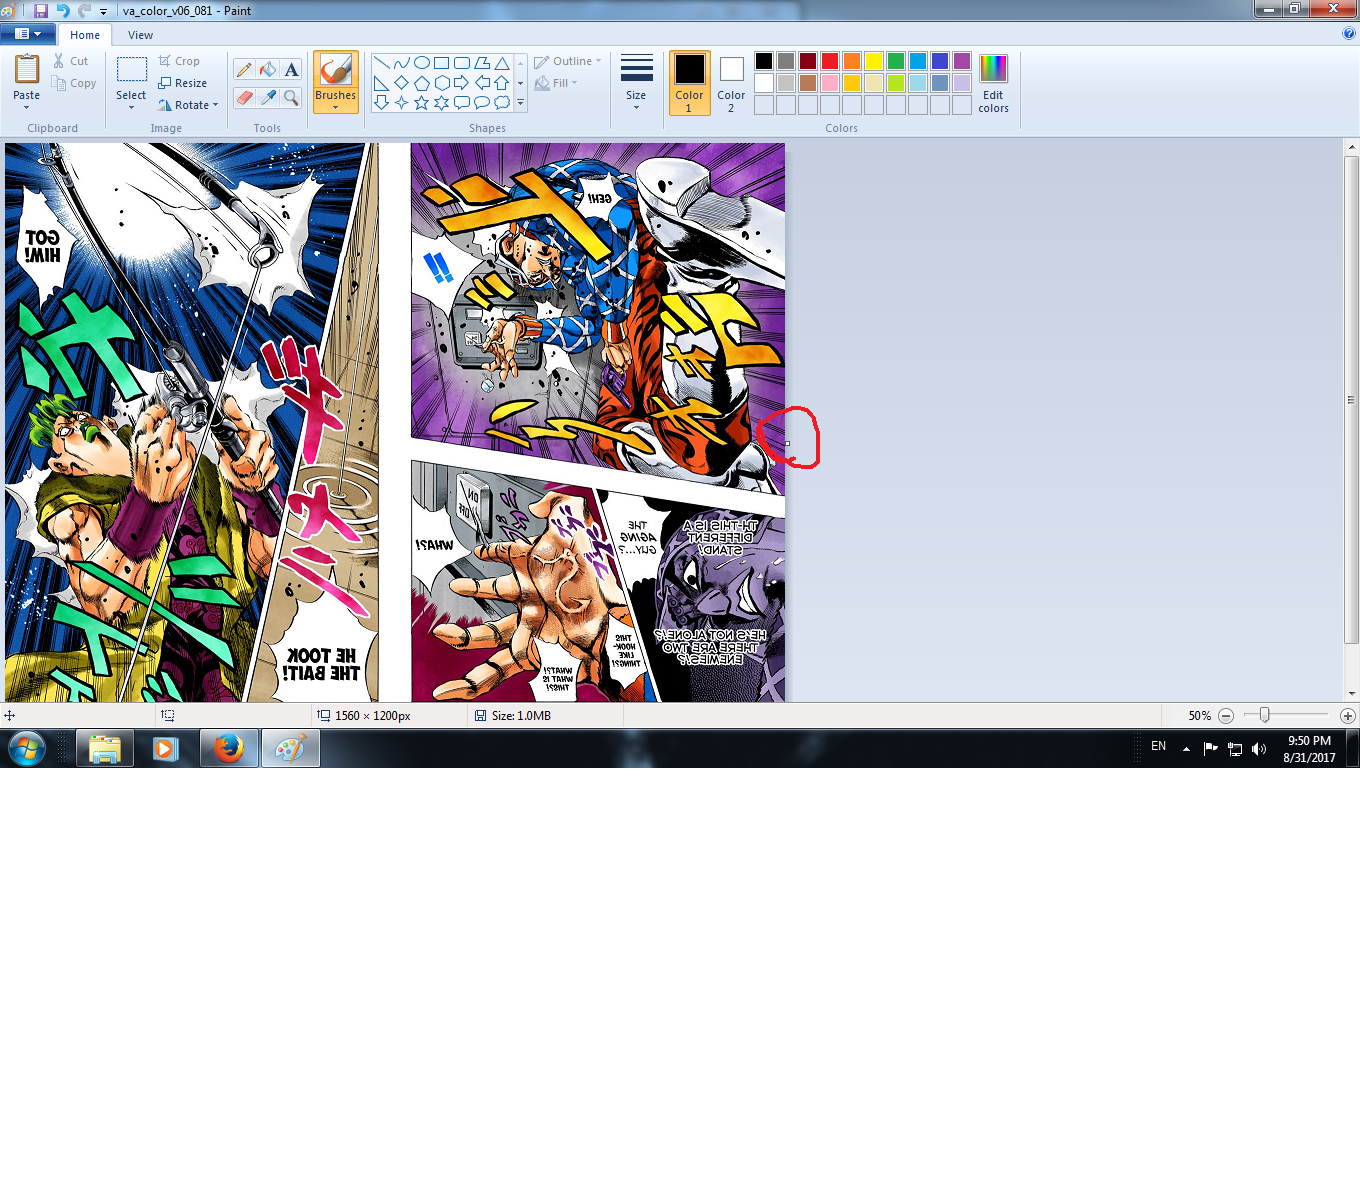Image resolution: width=1360 pixels, height=1200 pixels.
Task: Select the Eraser tool
Action: (x=244, y=97)
